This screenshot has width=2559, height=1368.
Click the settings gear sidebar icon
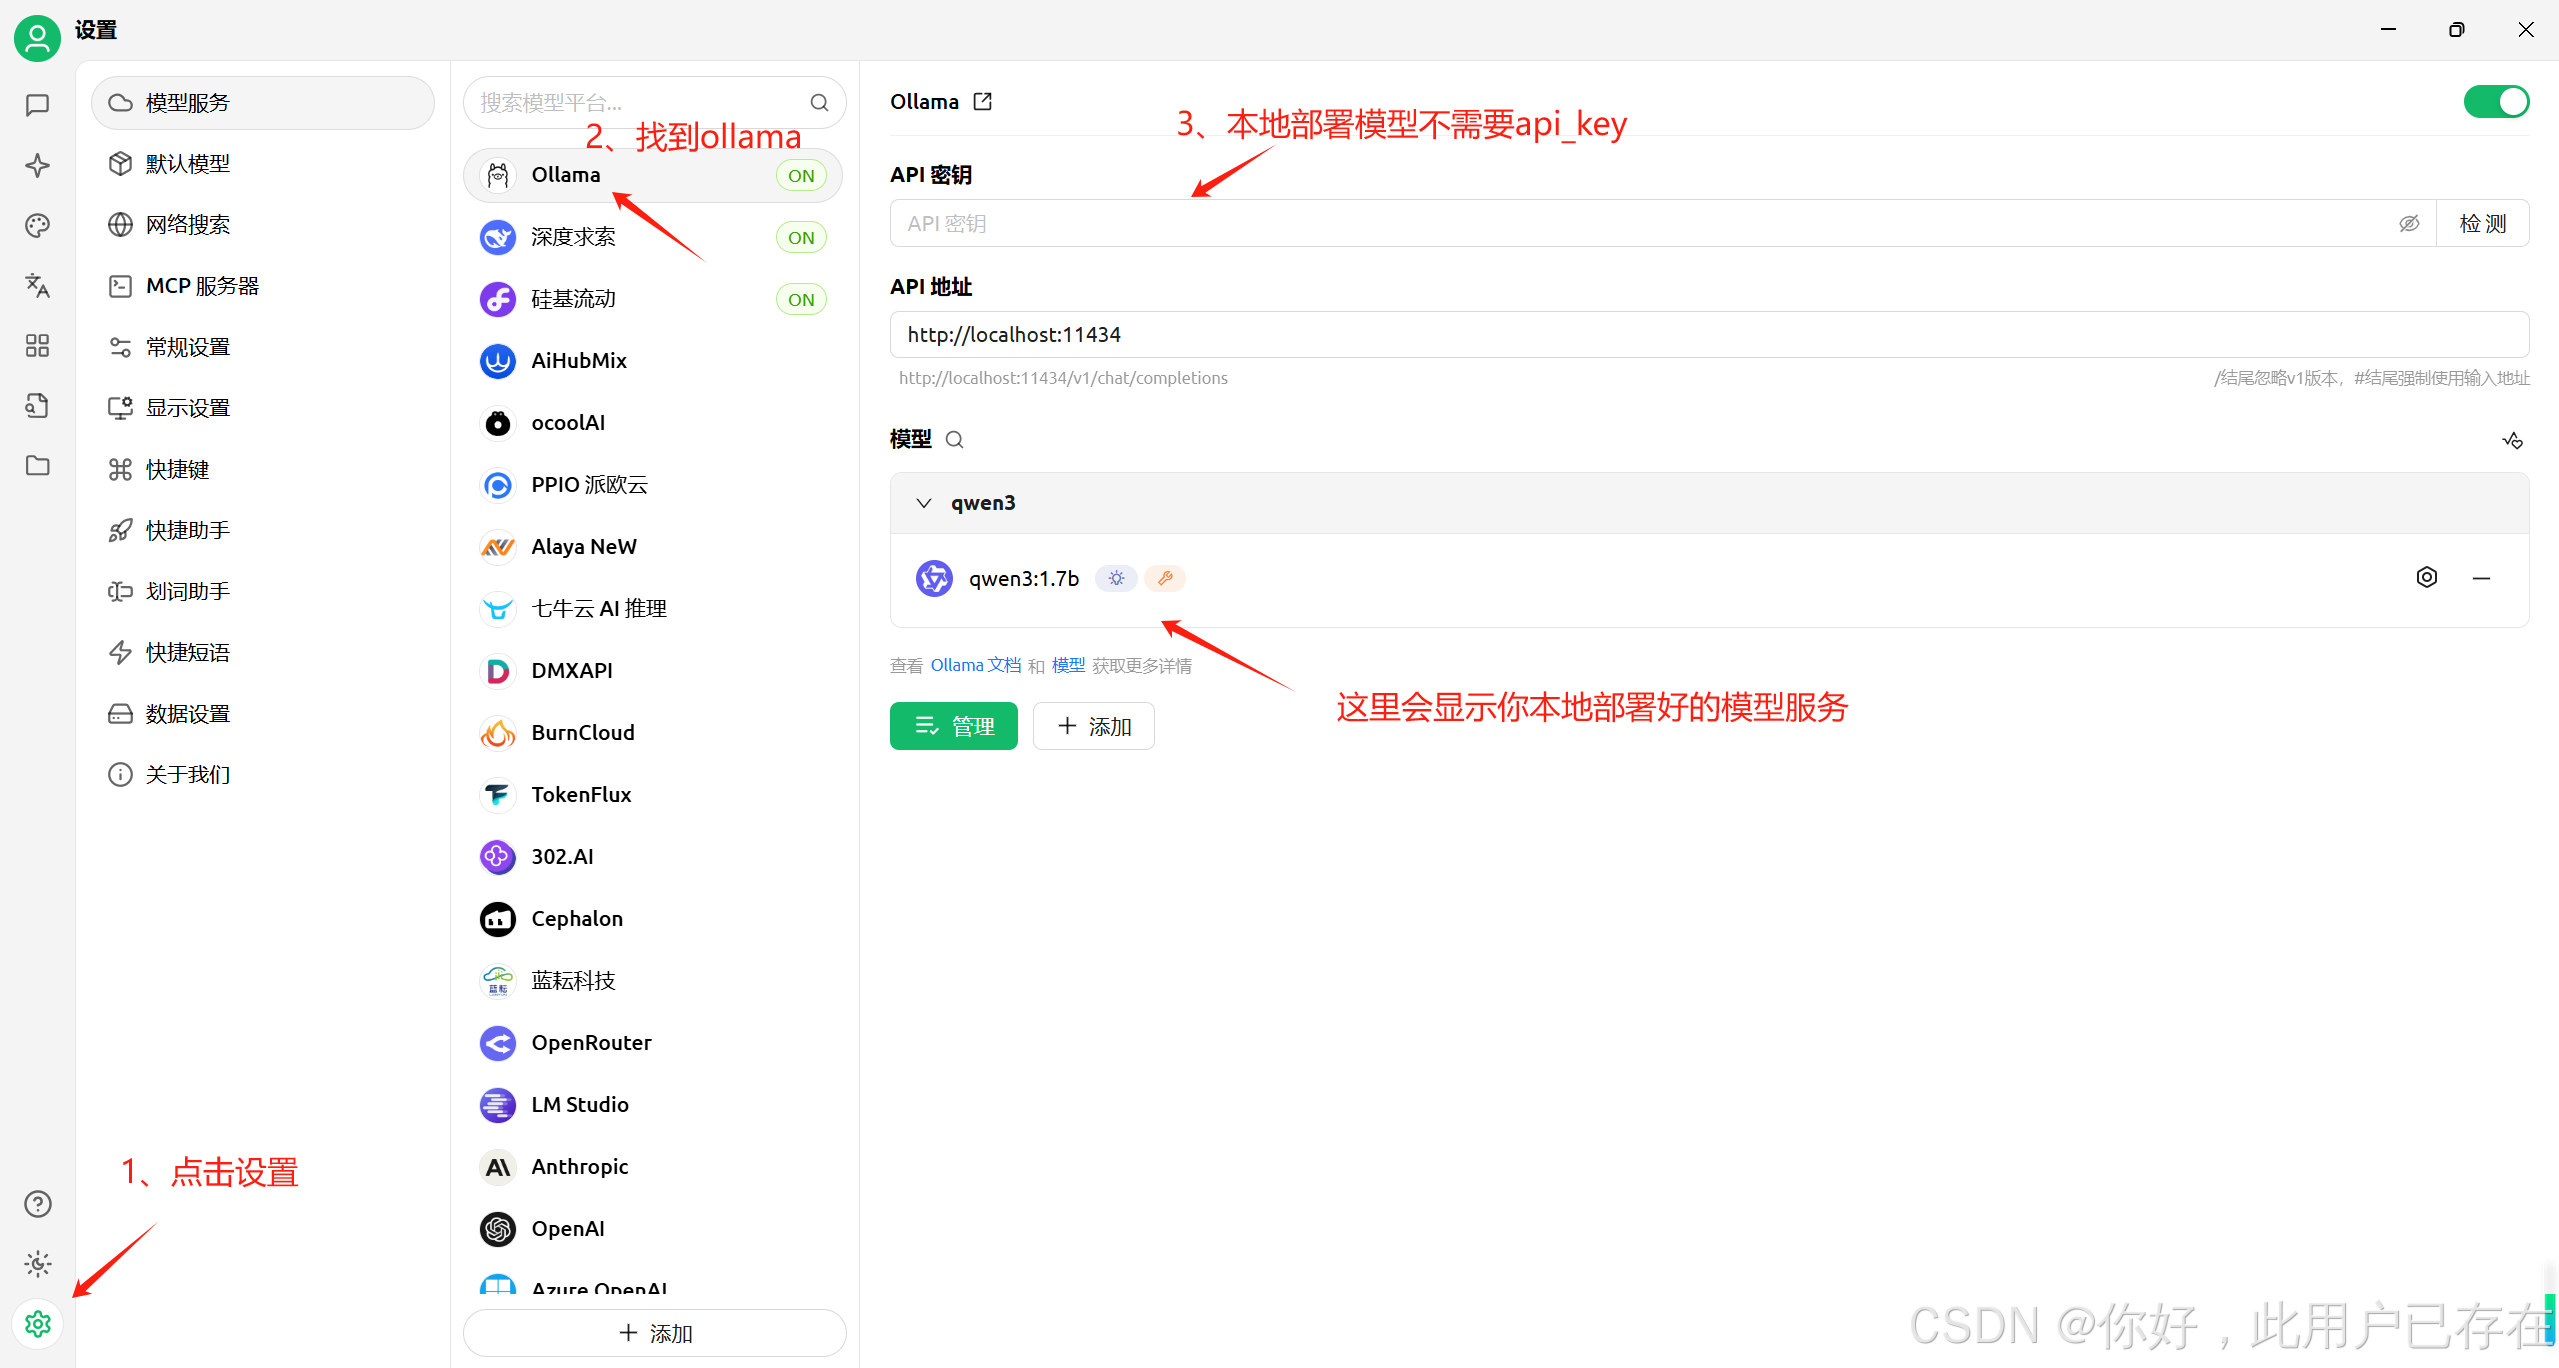tap(37, 1324)
